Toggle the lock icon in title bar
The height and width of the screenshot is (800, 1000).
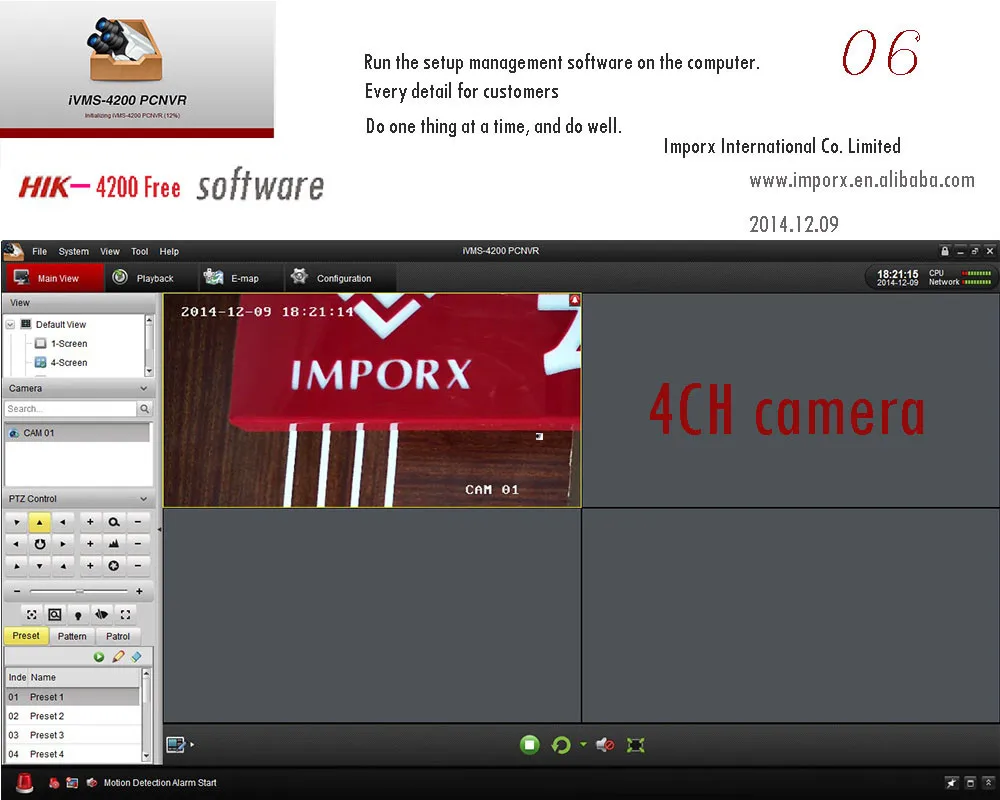coord(945,251)
